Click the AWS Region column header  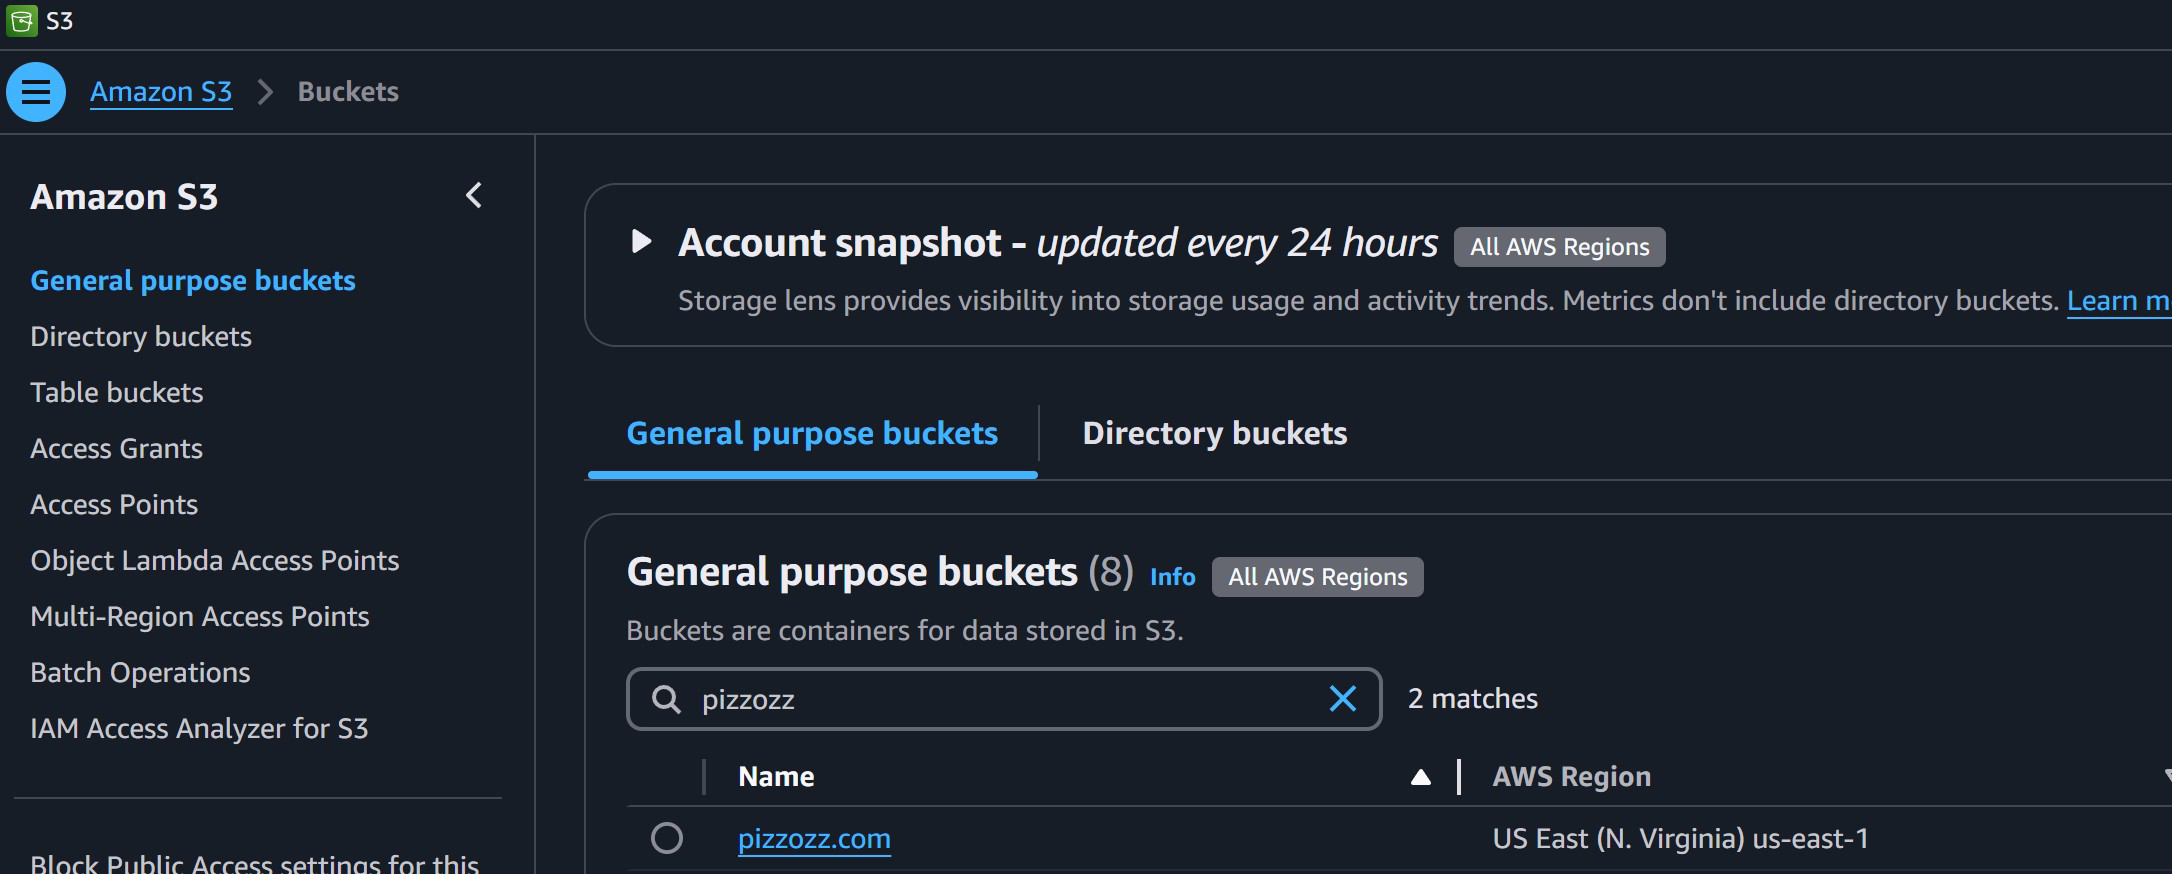[1571, 777]
